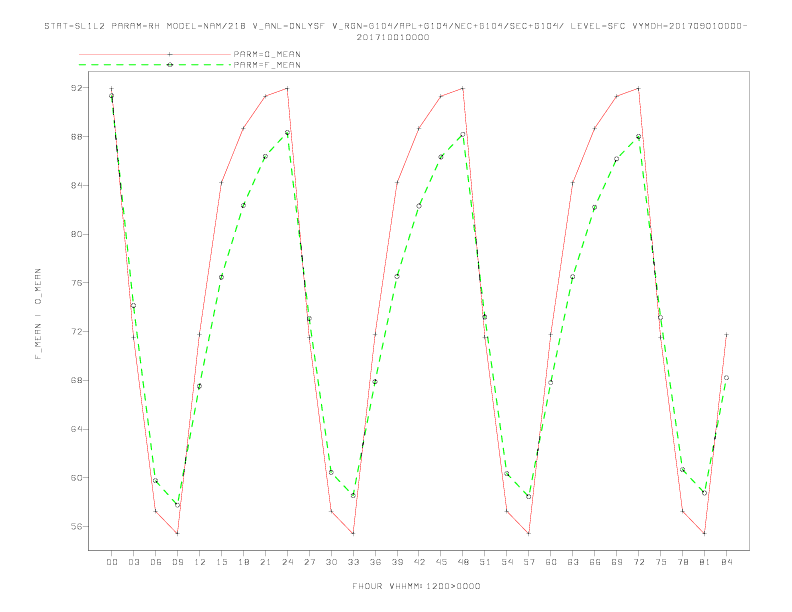
Task: Select the green dashed F_MEAN legend line sample
Action: click(x=155, y=65)
